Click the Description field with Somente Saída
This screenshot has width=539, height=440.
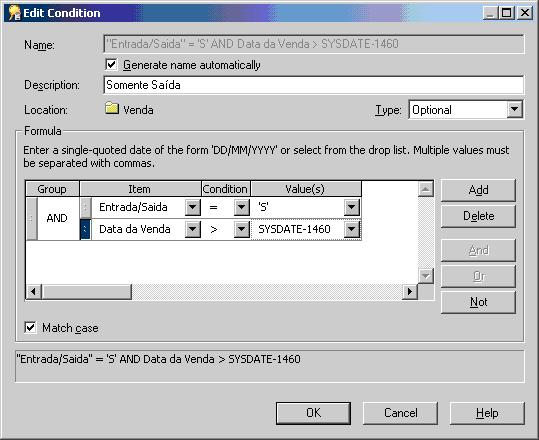tap(314, 85)
